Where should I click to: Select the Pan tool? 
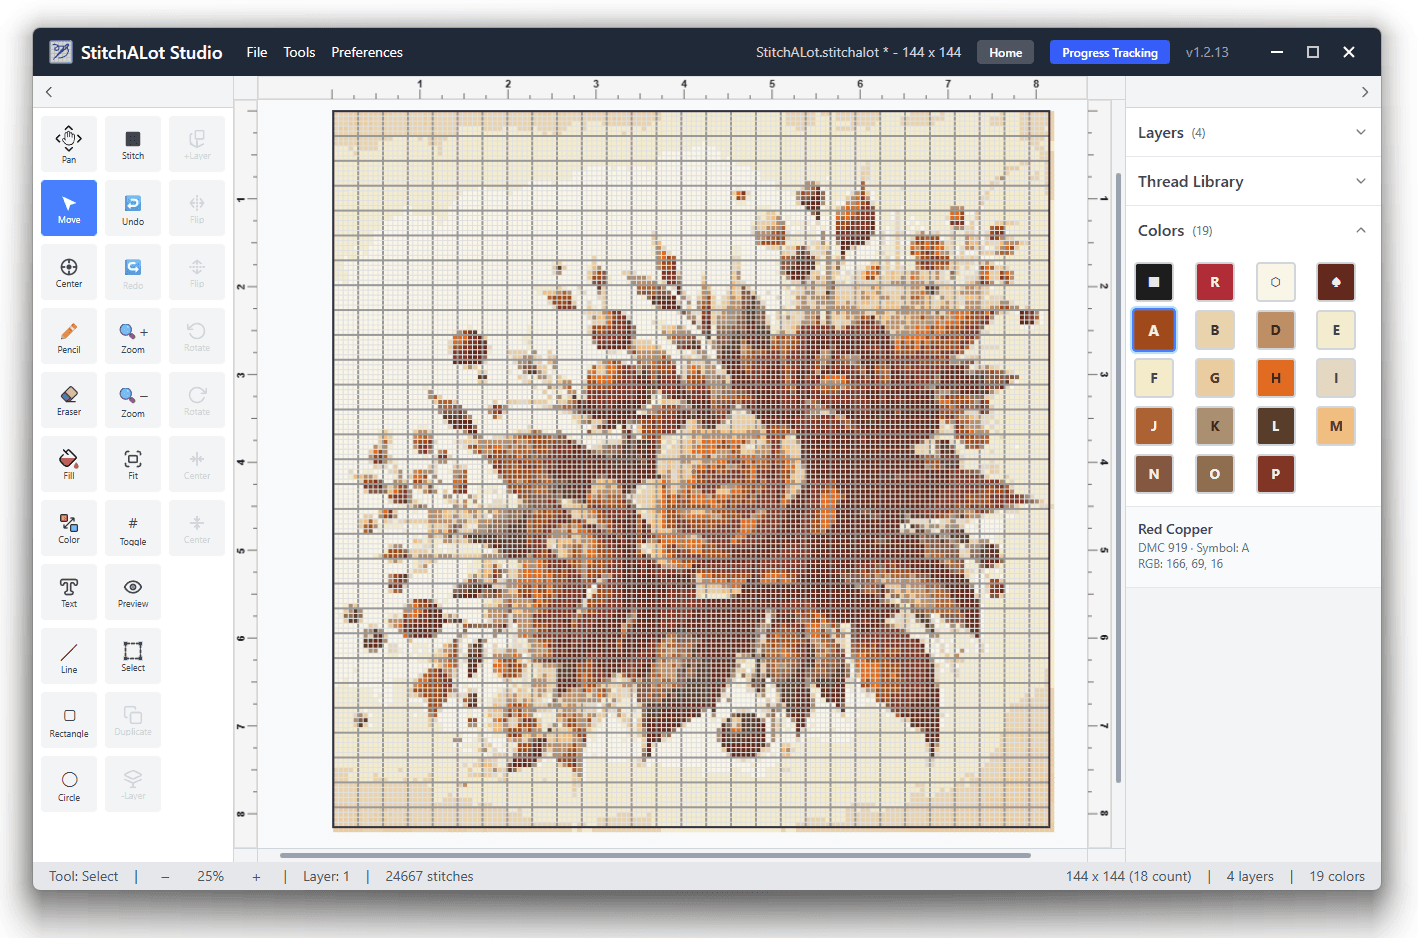pos(69,144)
